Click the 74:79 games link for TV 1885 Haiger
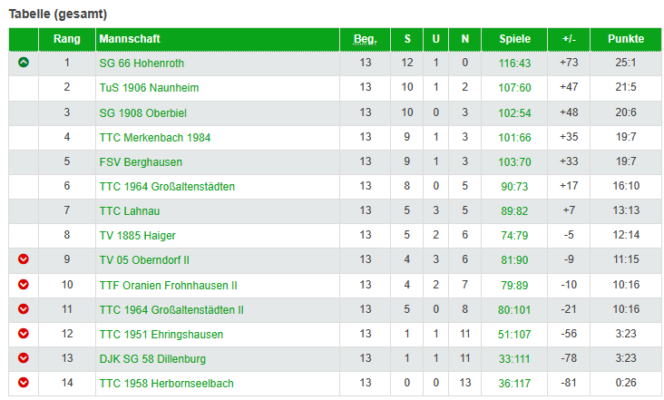 click(x=515, y=236)
